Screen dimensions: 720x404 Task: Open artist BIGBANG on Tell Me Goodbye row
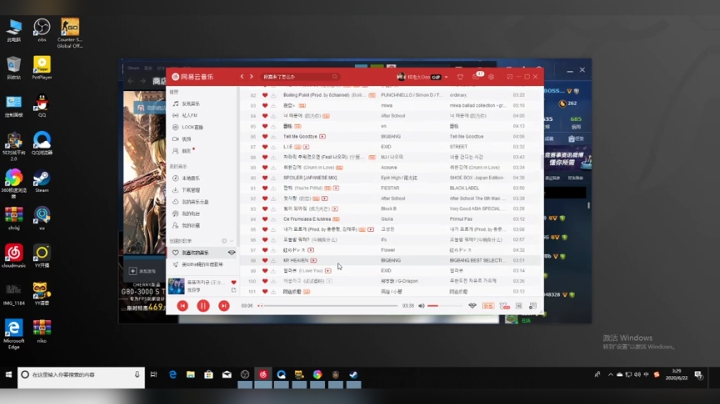click(391, 136)
